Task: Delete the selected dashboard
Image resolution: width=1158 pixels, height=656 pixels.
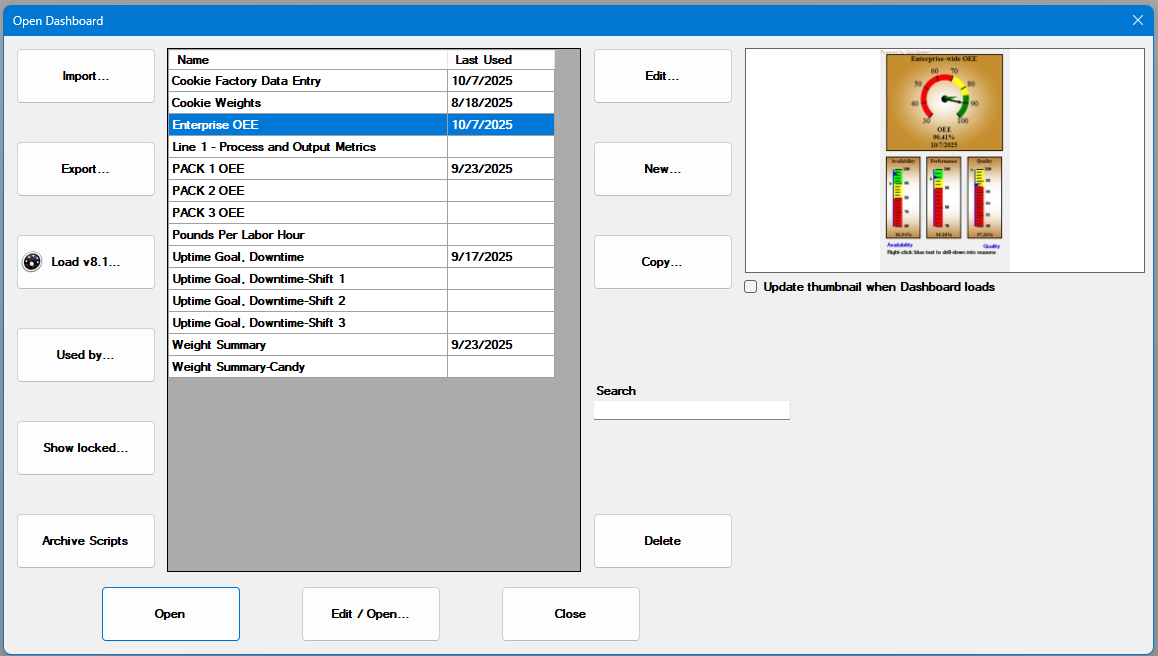Action: [x=662, y=541]
